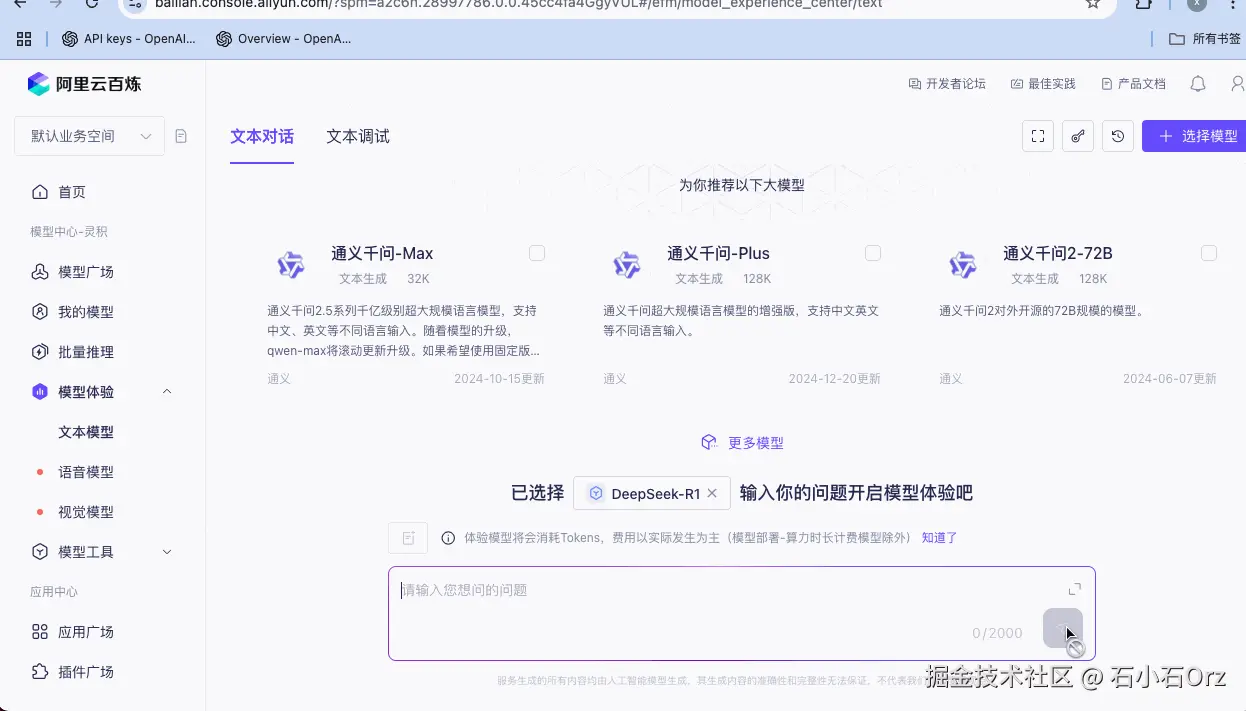The image size is (1246, 711).
Task: Expand the 模型工具 section chevron
Action: coord(167,552)
